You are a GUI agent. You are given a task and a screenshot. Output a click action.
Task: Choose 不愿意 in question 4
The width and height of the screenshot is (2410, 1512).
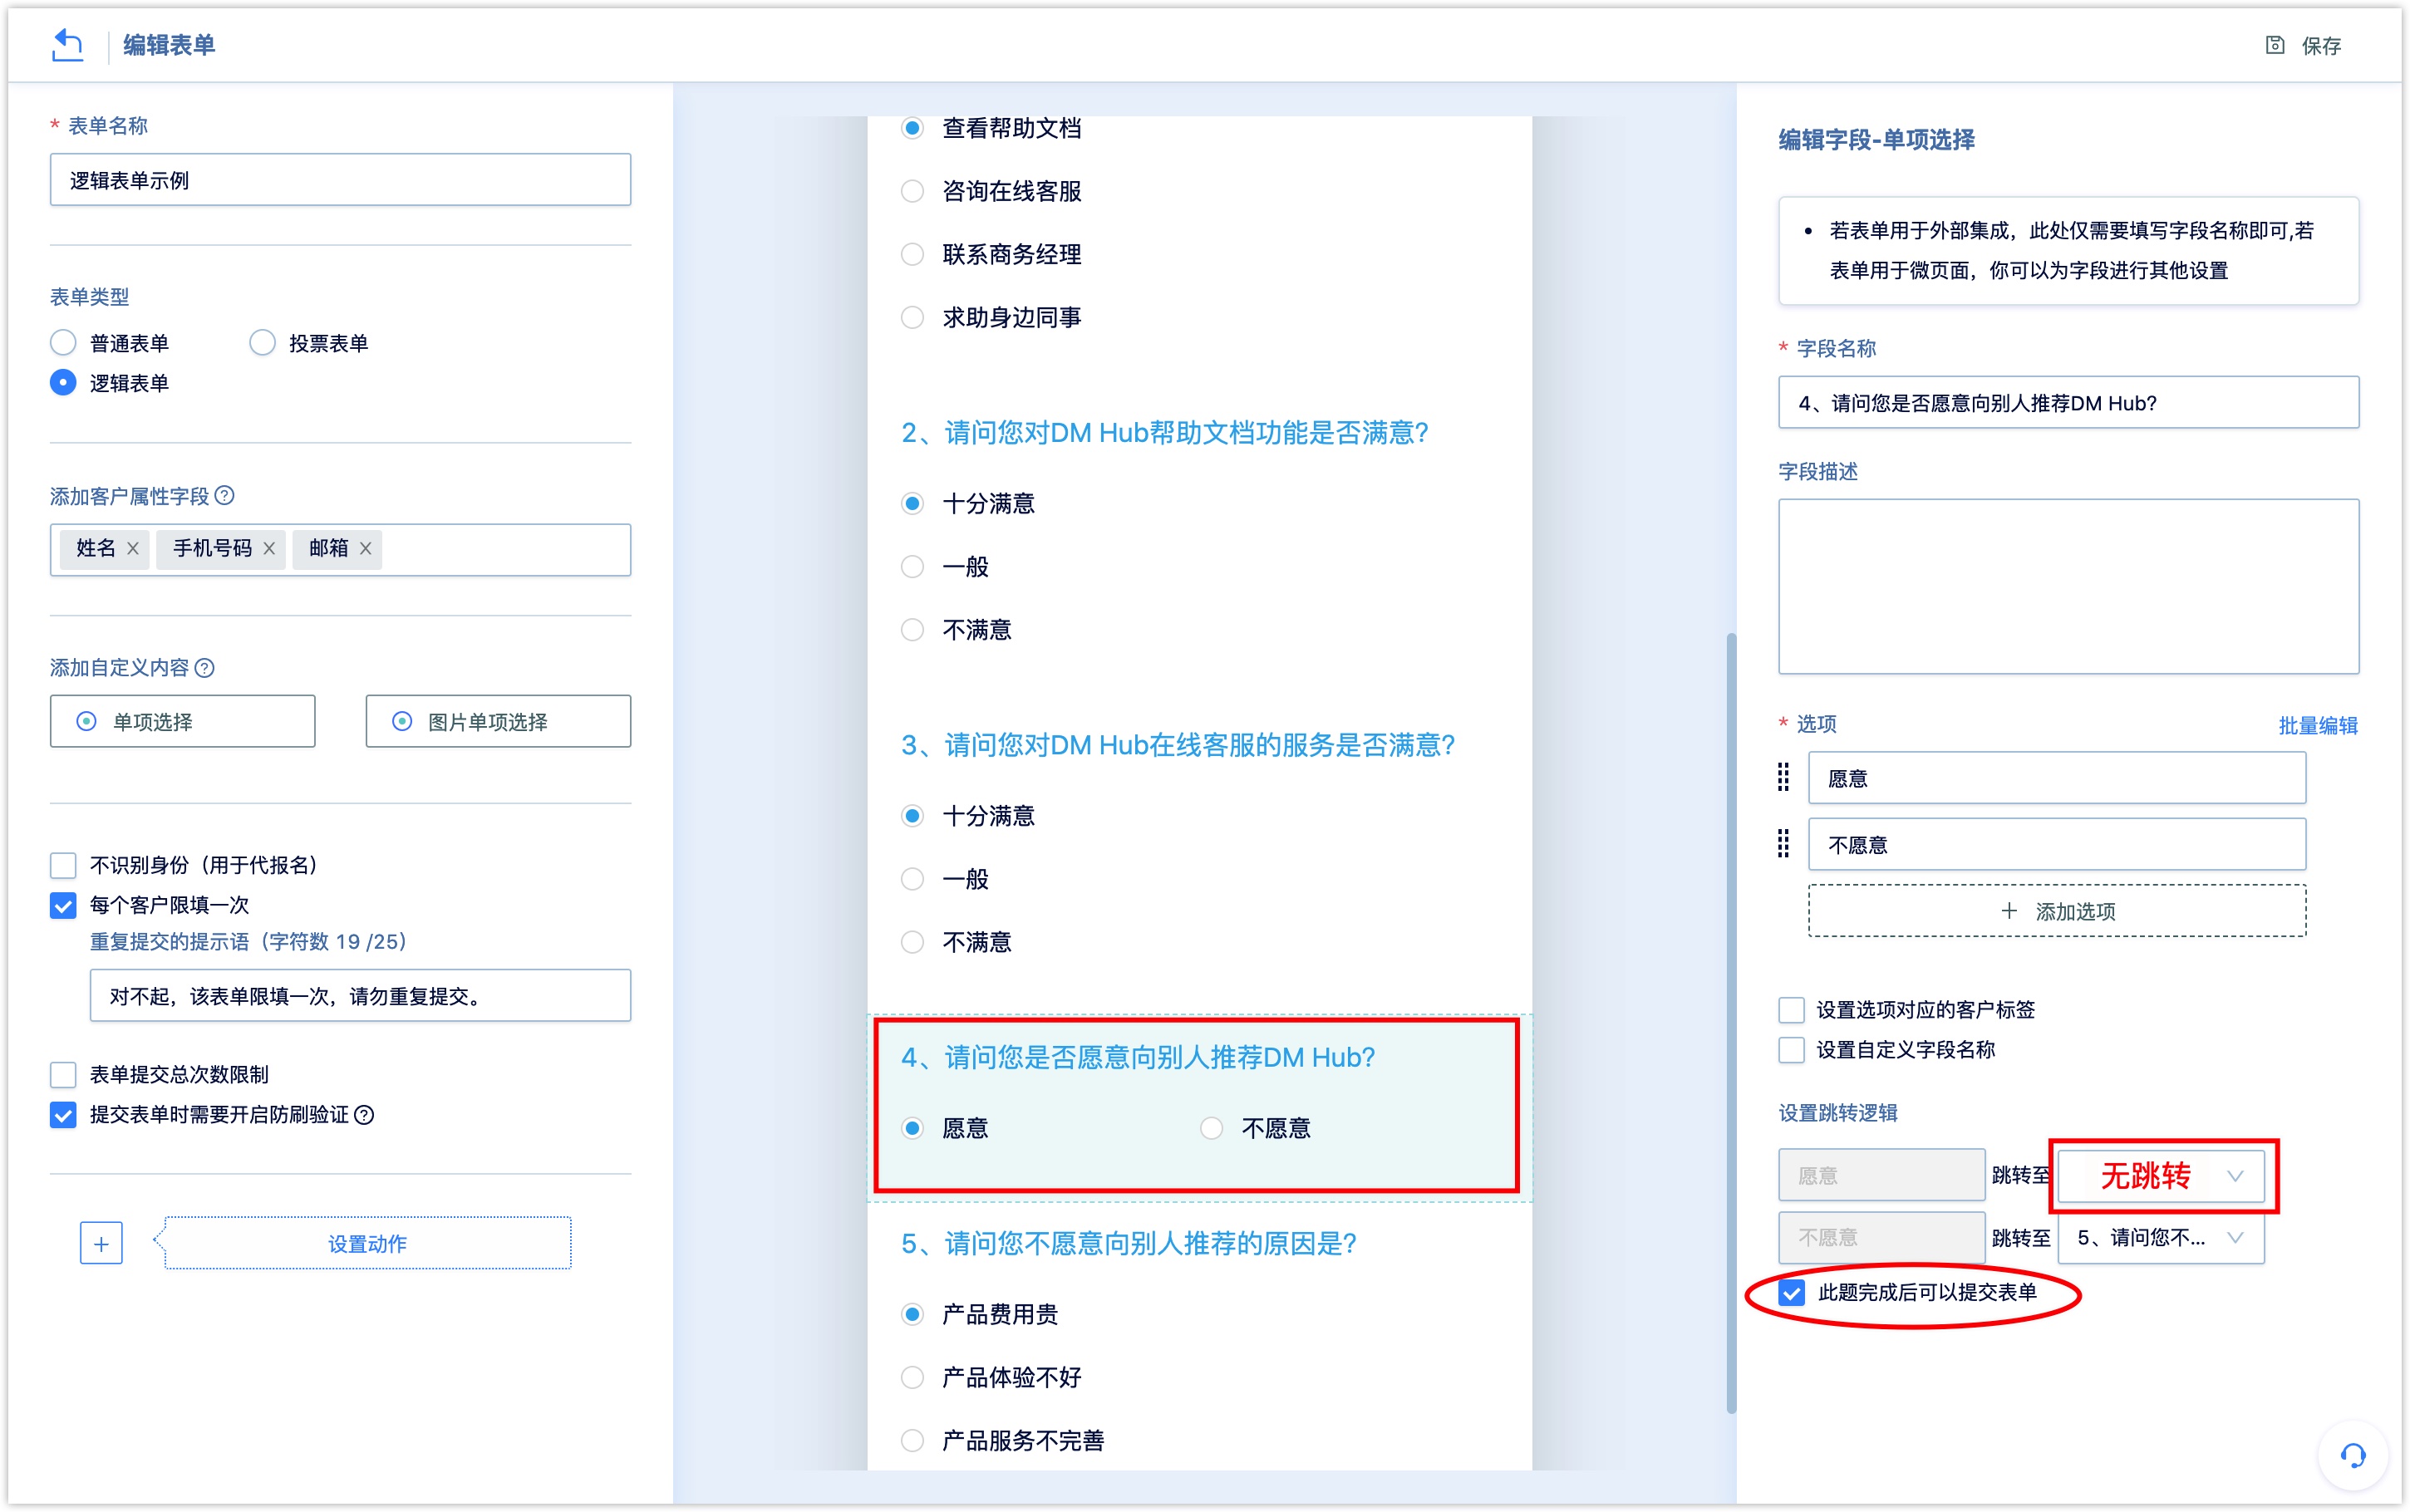(1211, 1128)
